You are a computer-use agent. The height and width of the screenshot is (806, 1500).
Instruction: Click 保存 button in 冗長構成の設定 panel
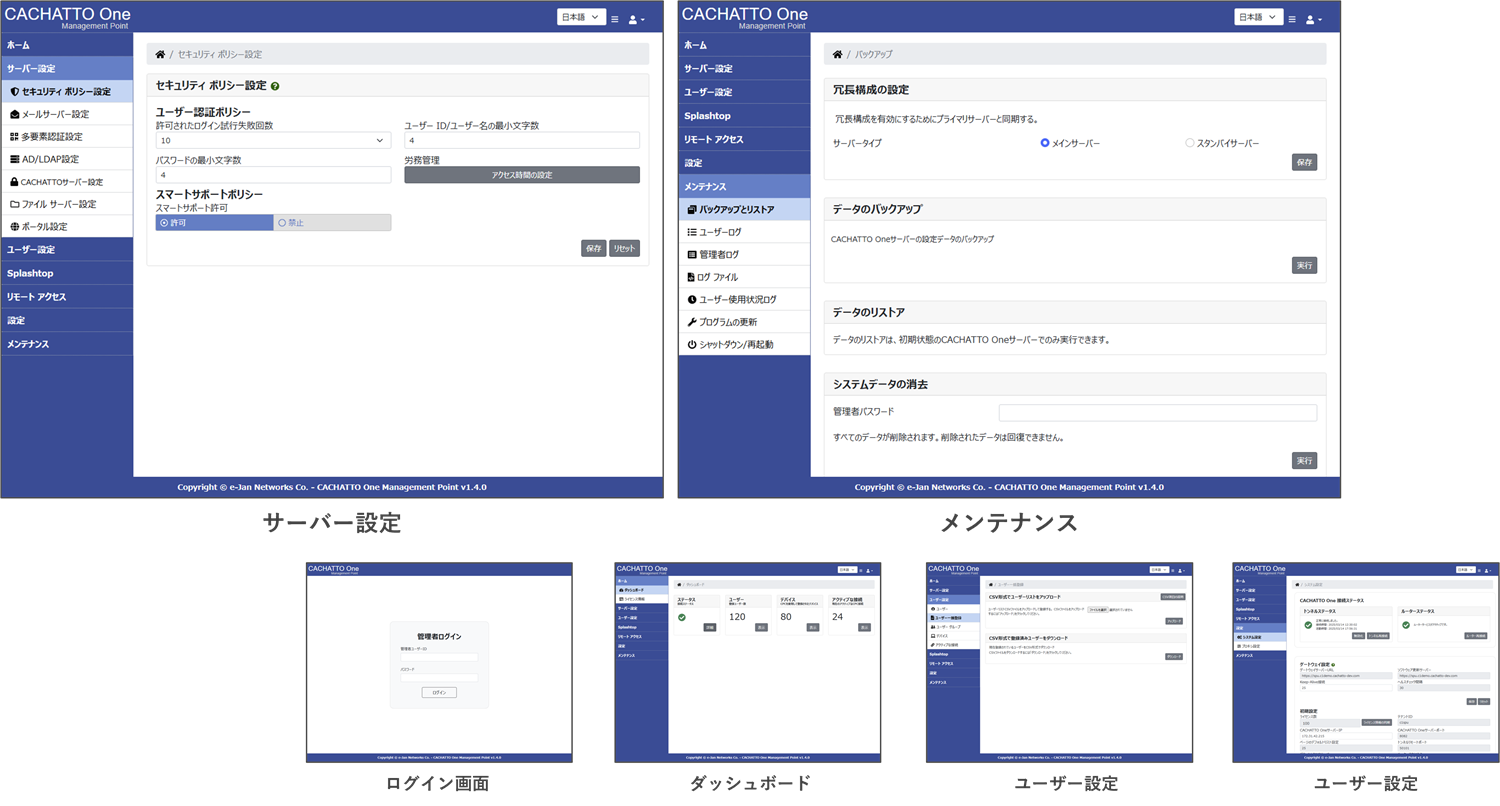click(1304, 162)
